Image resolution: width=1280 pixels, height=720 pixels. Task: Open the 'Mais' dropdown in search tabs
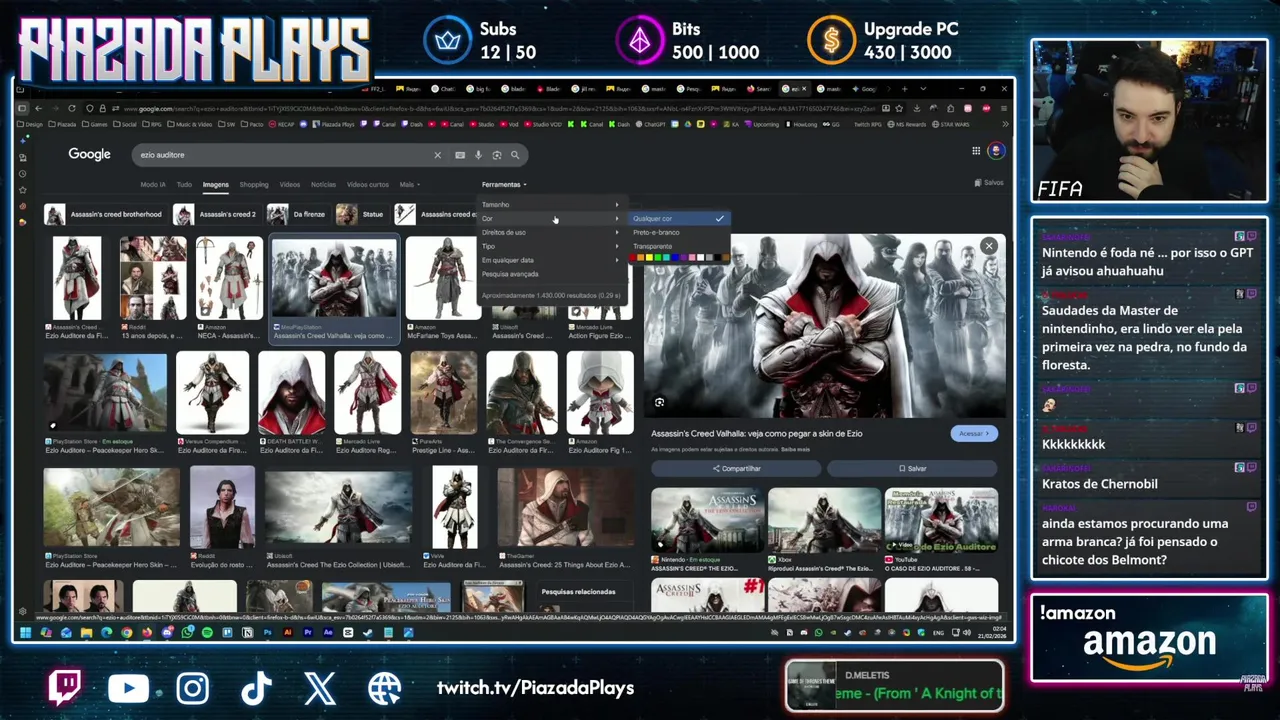(x=409, y=184)
